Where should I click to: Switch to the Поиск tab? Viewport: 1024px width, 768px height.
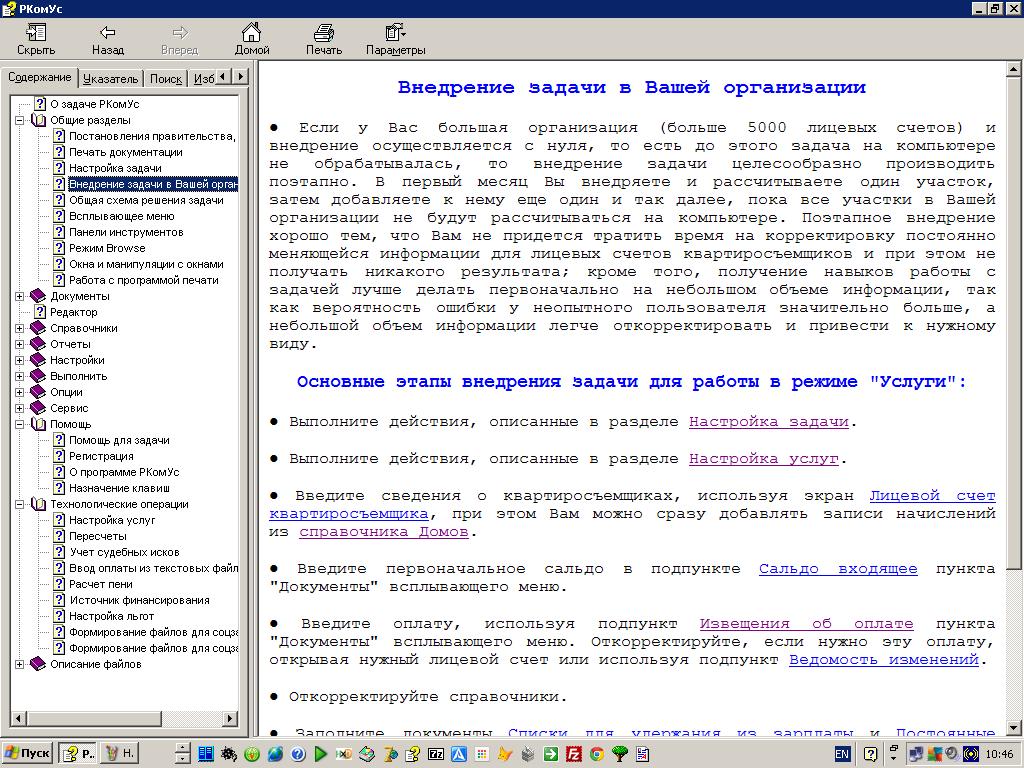click(165, 78)
